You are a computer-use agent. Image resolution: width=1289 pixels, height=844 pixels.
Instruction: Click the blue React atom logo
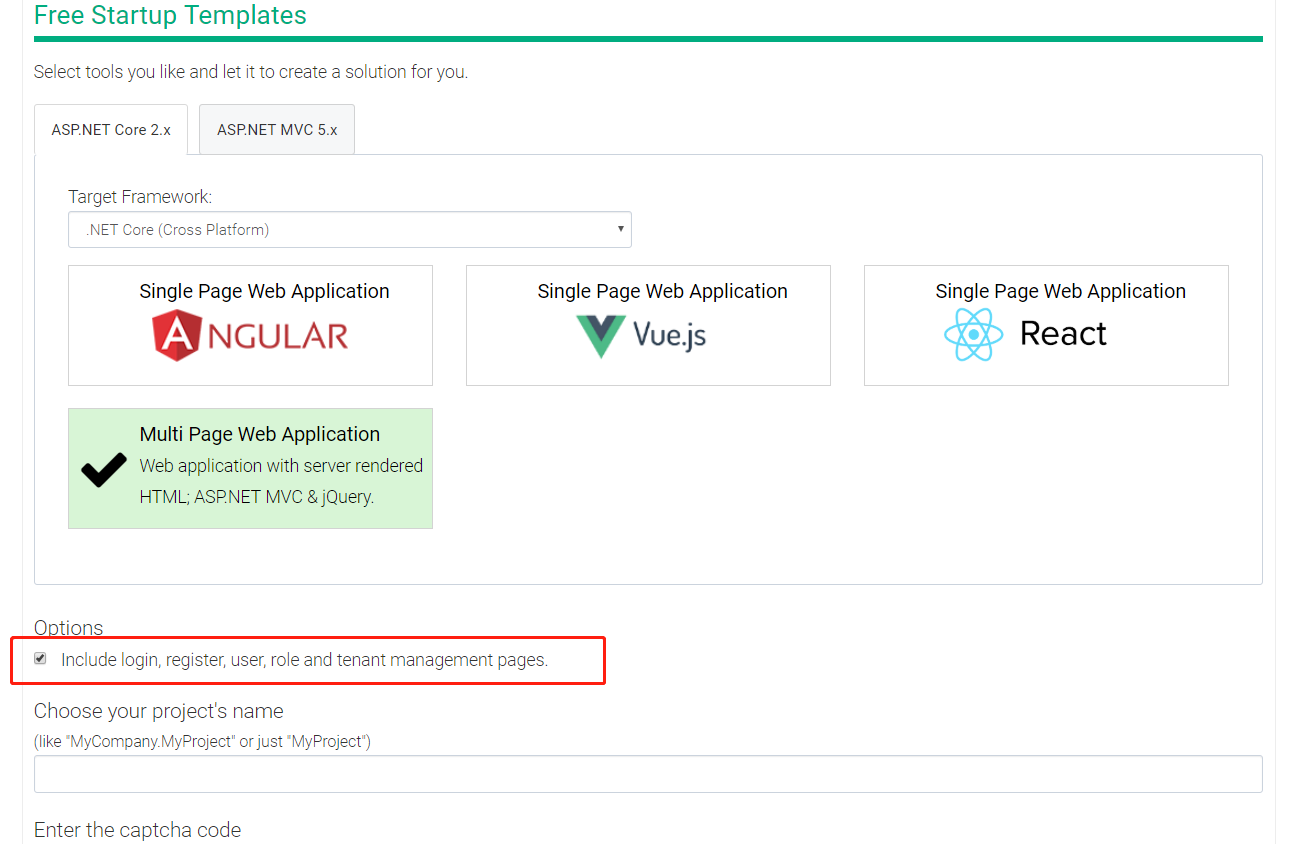973,334
